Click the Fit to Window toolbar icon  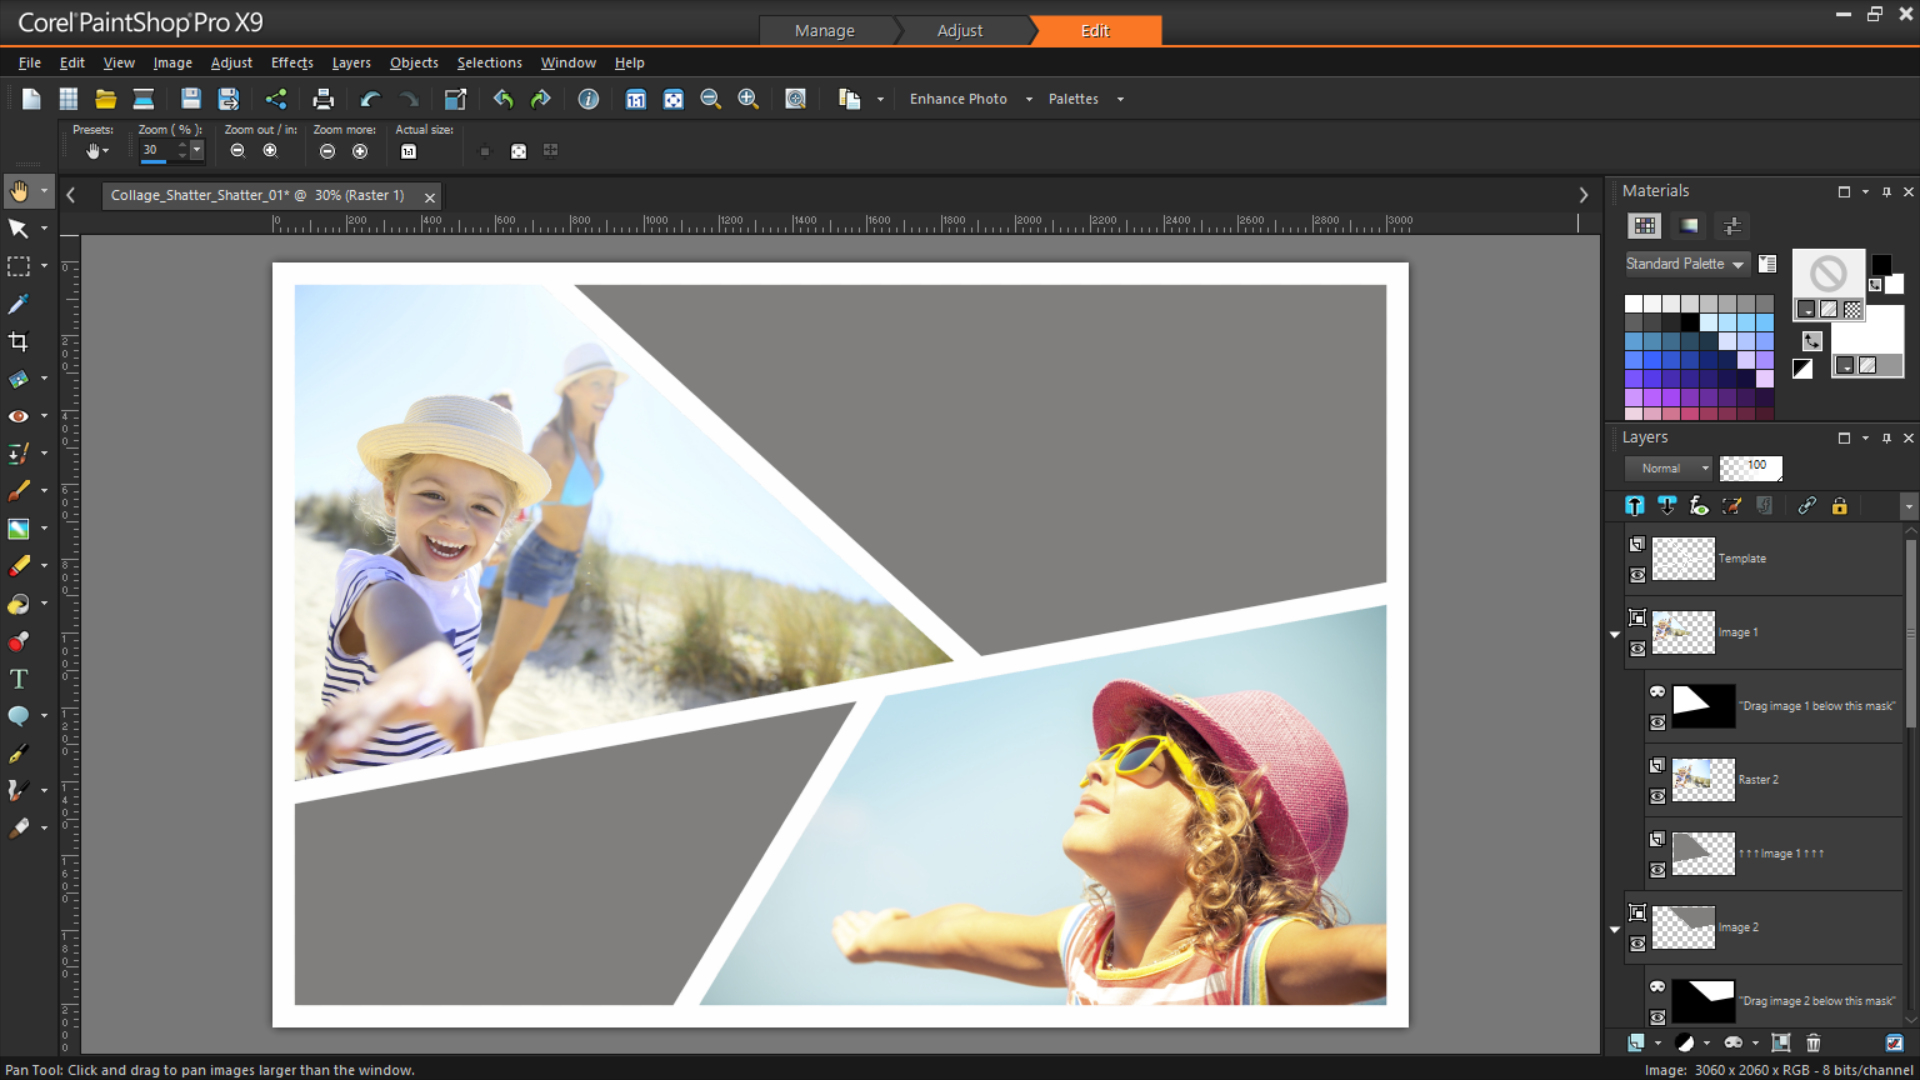click(674, 99)
